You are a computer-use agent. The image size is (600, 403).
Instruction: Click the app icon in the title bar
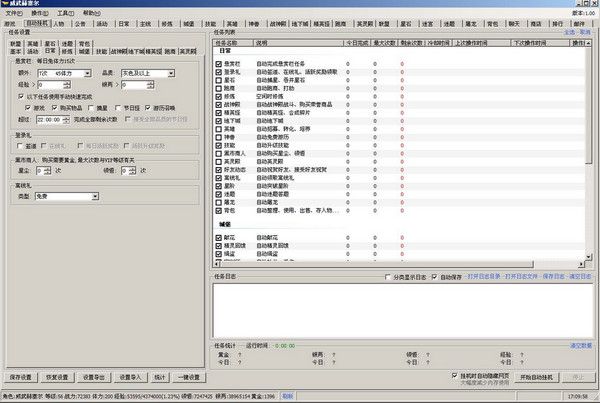[x=5, y=3]
